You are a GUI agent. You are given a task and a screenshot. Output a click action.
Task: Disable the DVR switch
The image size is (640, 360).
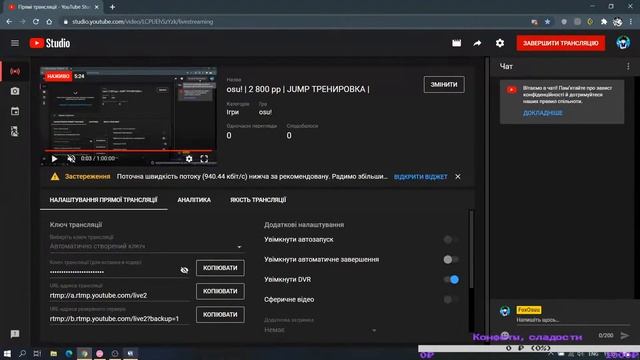click(451, 280)
